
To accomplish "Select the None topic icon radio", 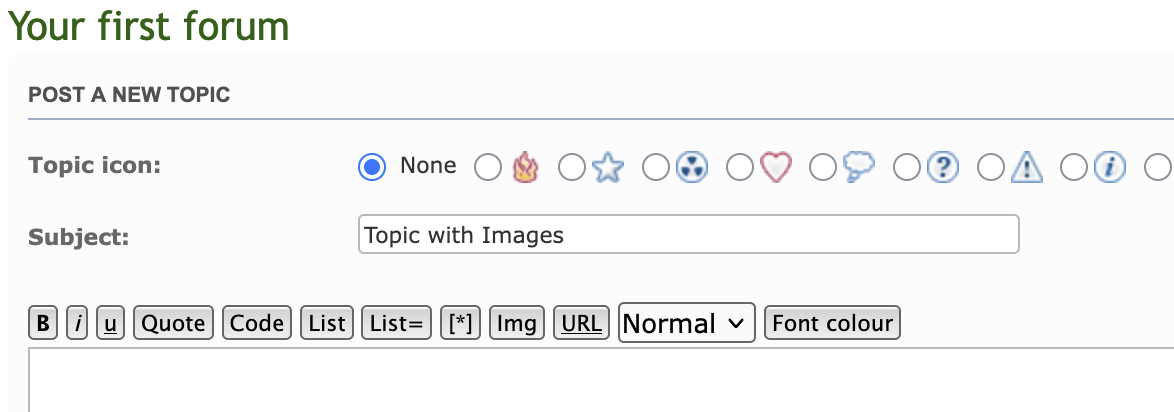I will point(372,167).
